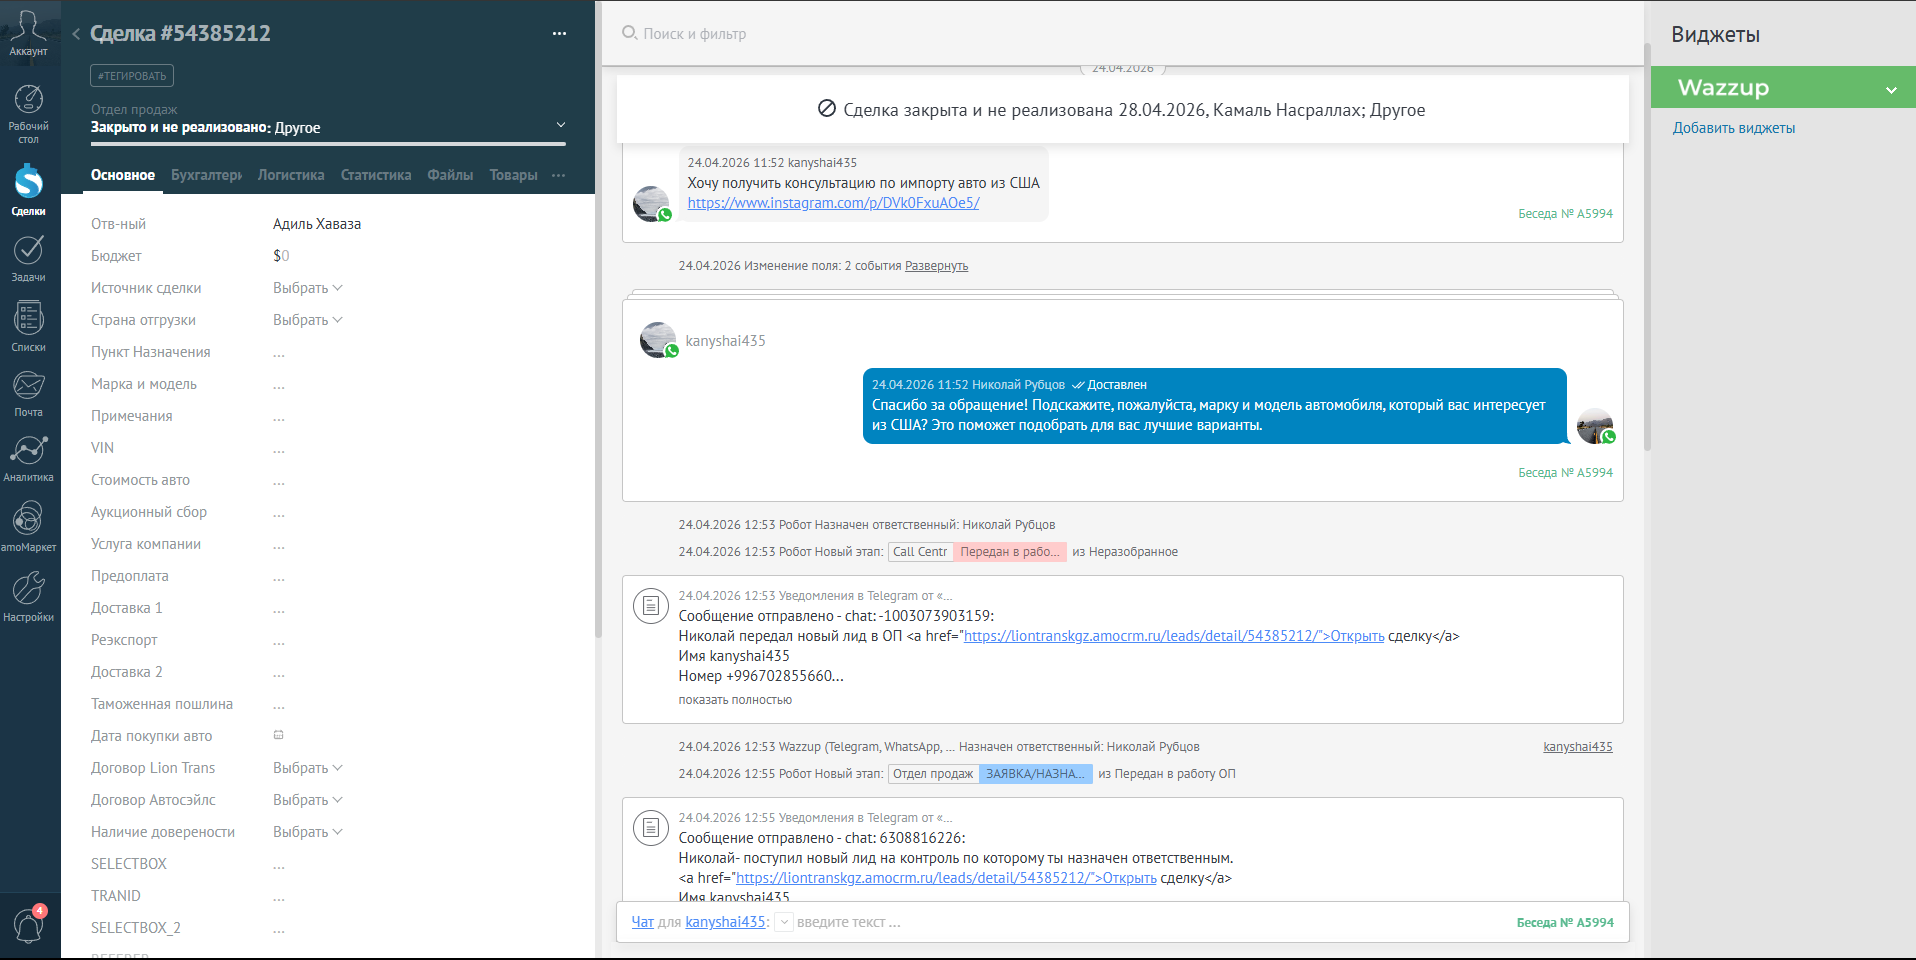Switch to Основное tab

click(123, 175)
